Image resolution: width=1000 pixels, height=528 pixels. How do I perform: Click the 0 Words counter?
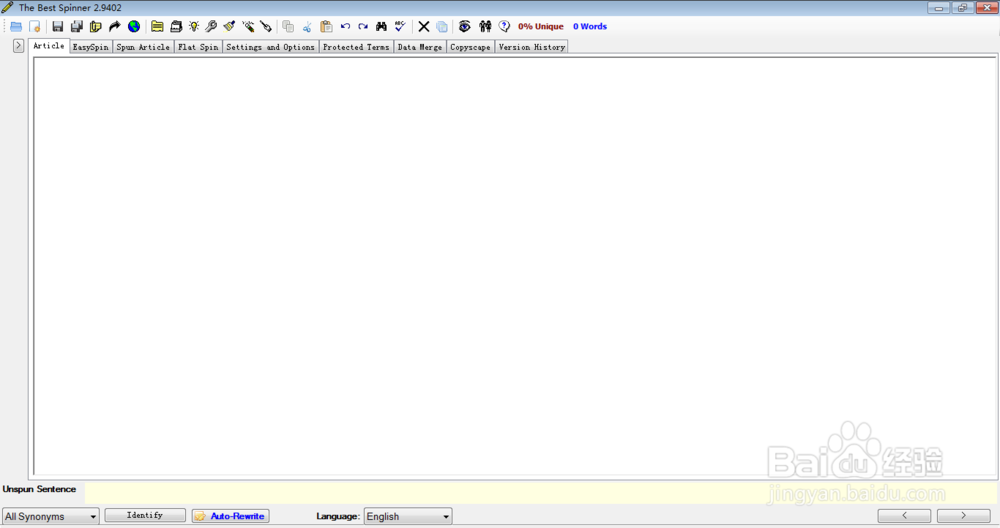(x=590, y=27)
